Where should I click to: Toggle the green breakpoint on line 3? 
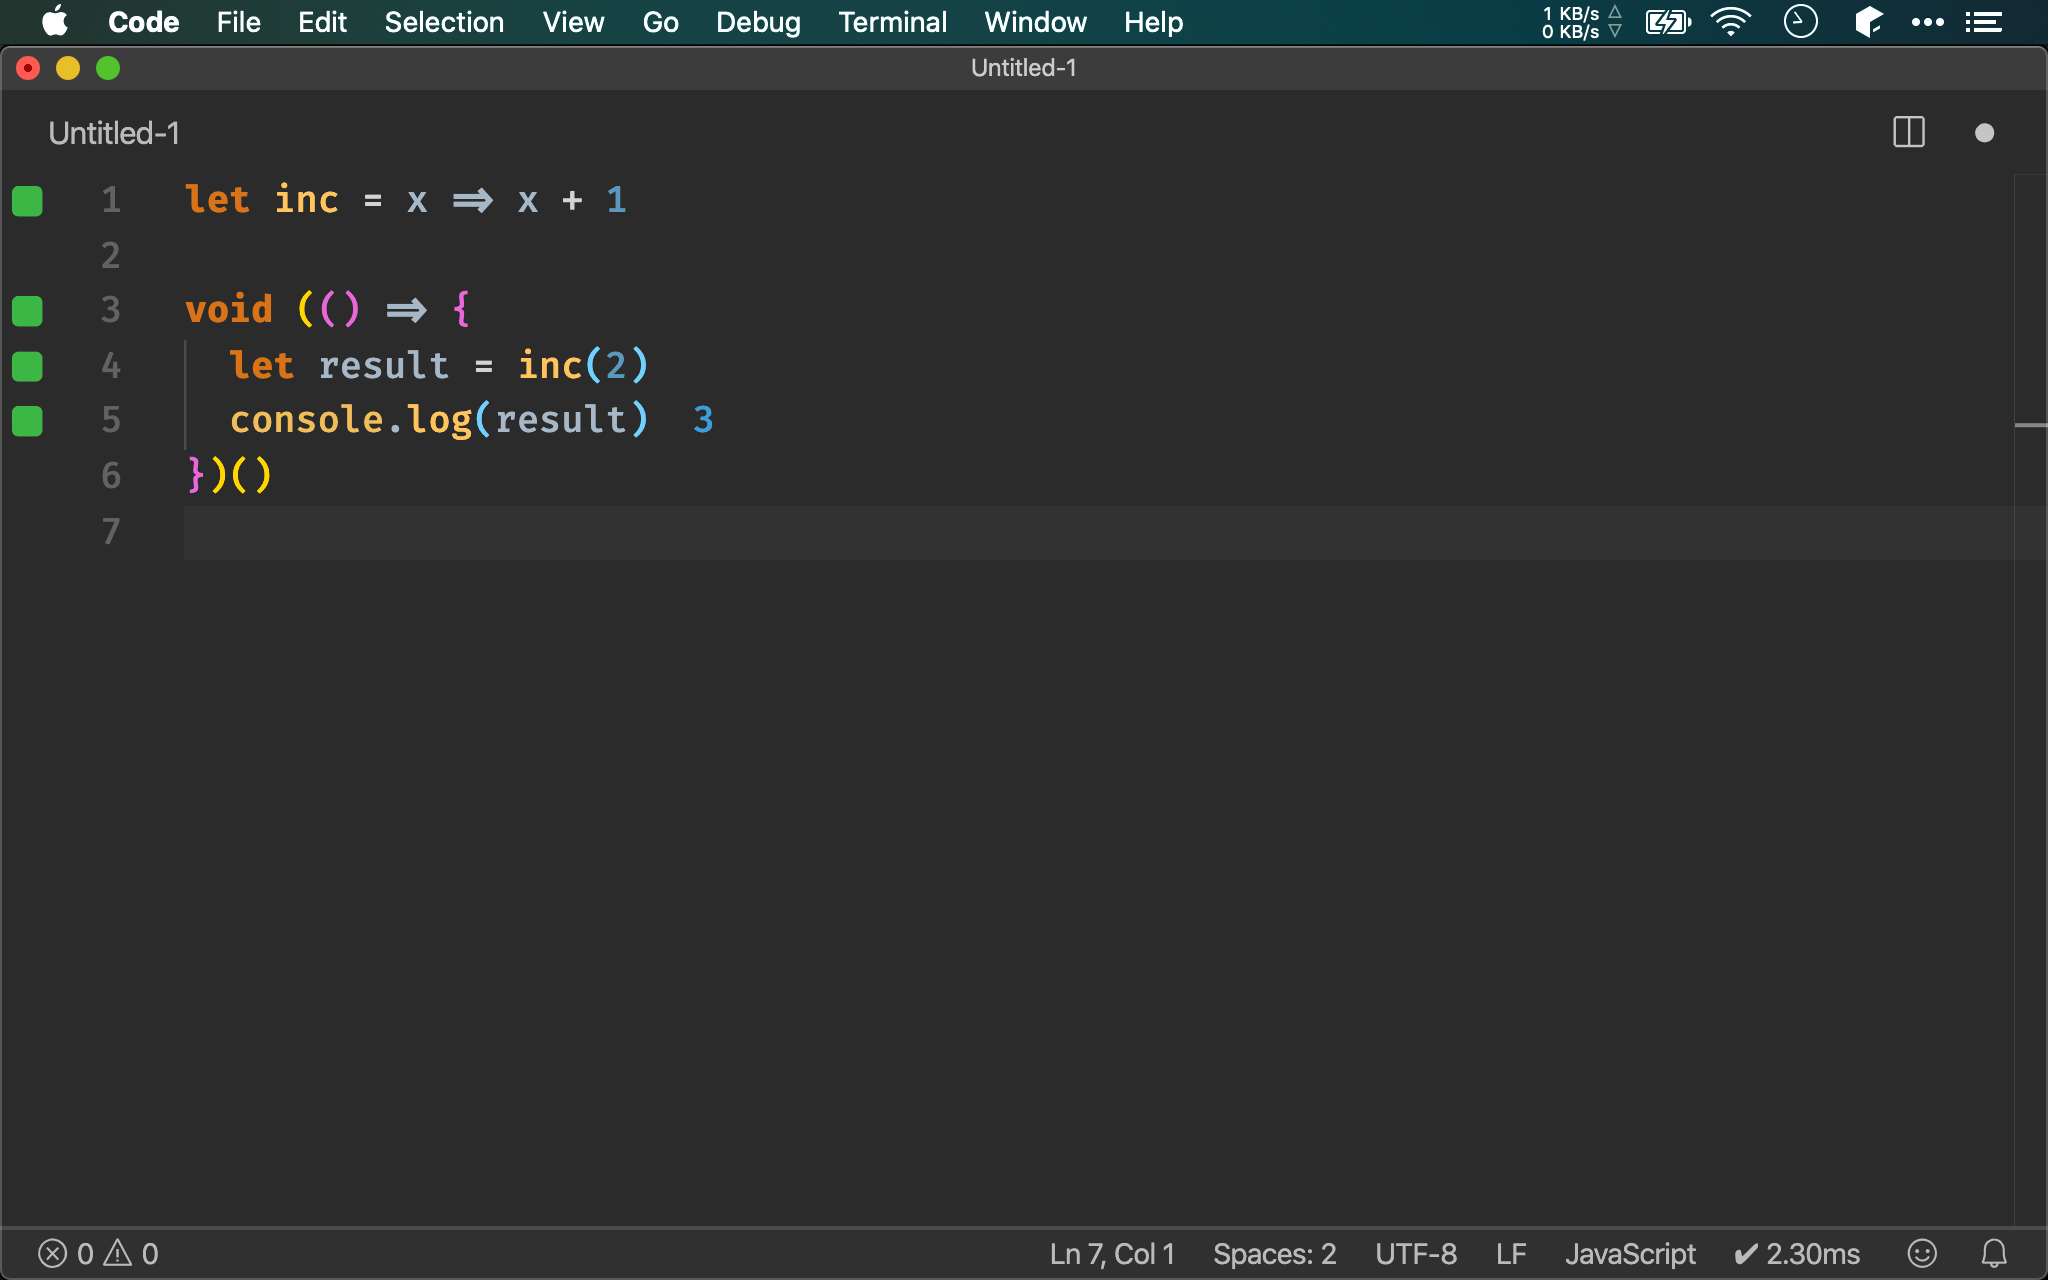27,310
